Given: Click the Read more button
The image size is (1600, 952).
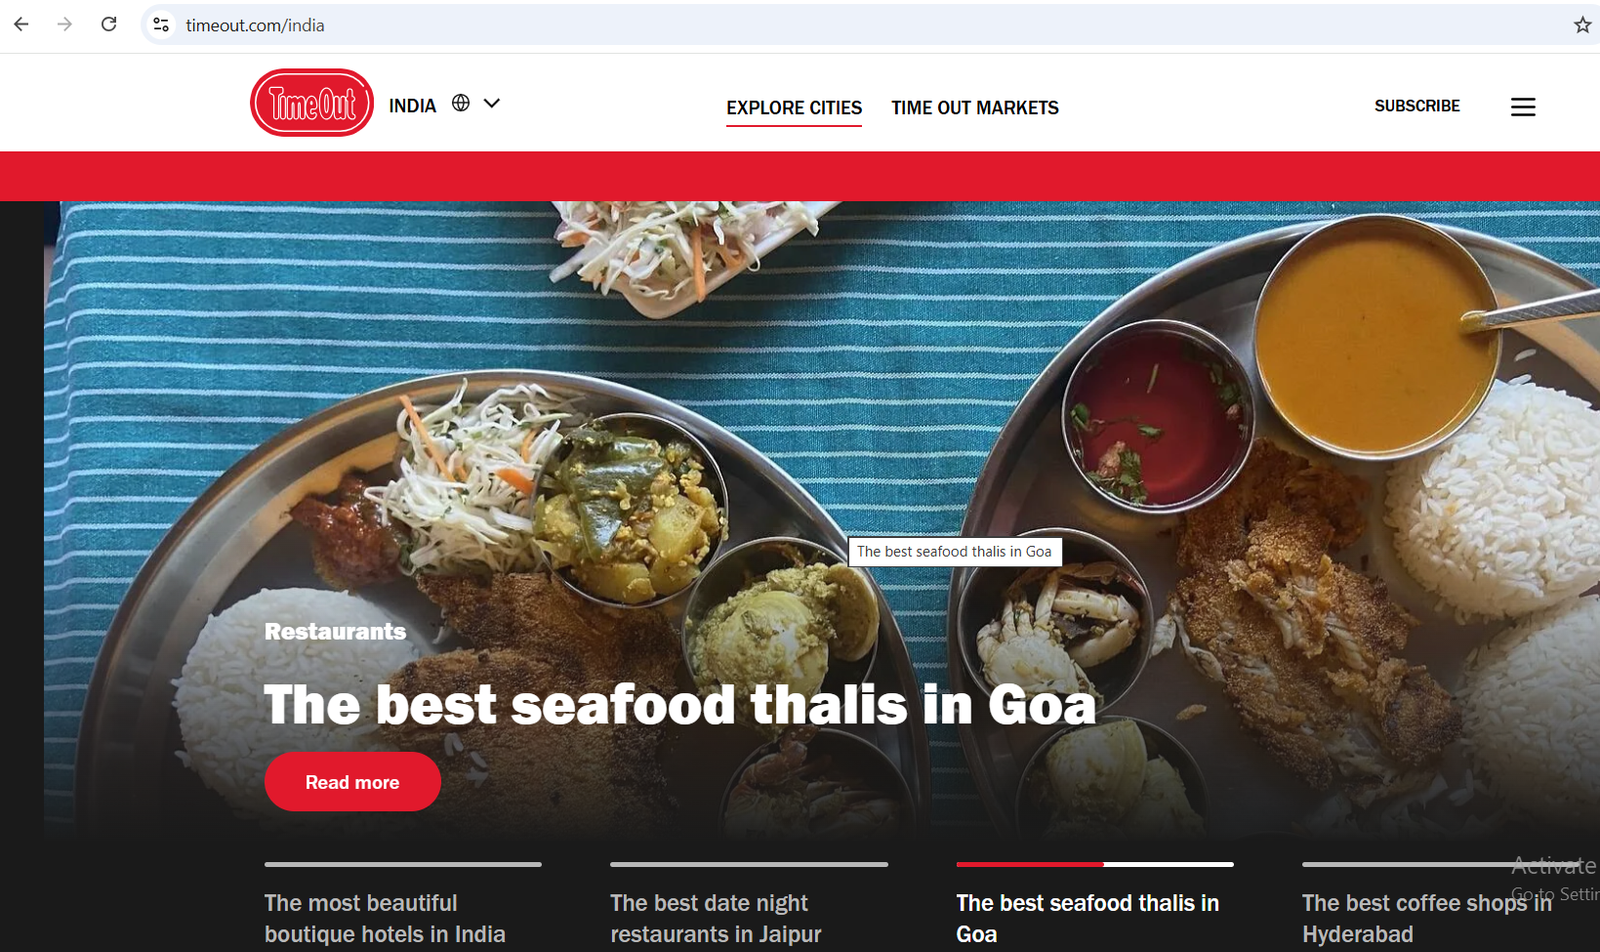Looking at the screenshot, I should [x=352, y=782].
